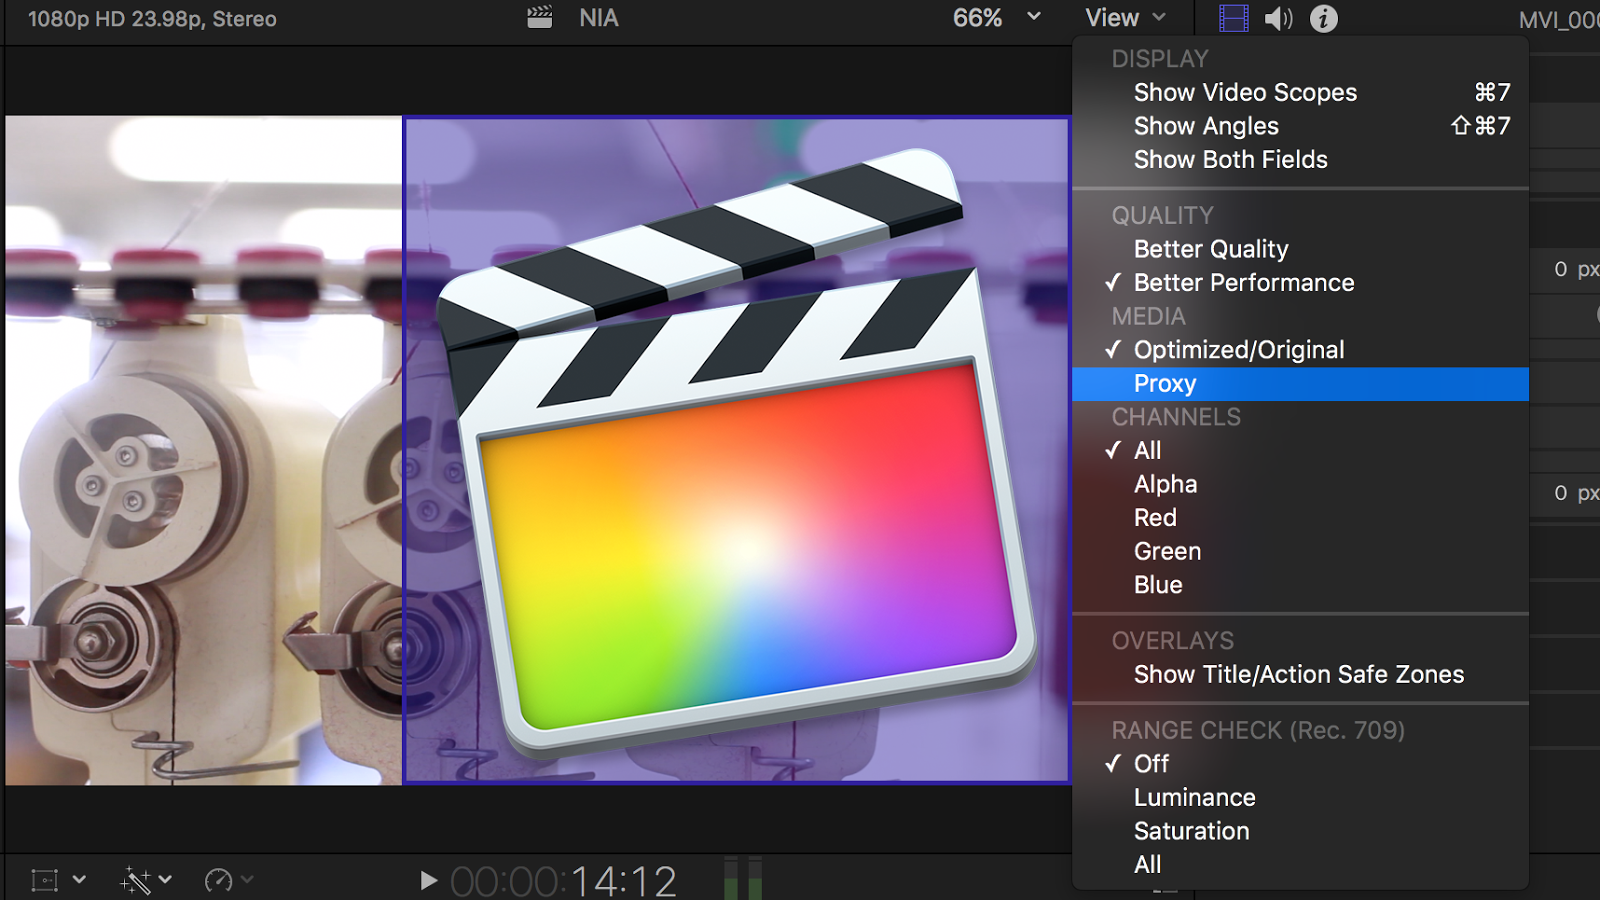The image size is (1600, 900).
Task: Show only the Blue channel
Action: 1300,585
